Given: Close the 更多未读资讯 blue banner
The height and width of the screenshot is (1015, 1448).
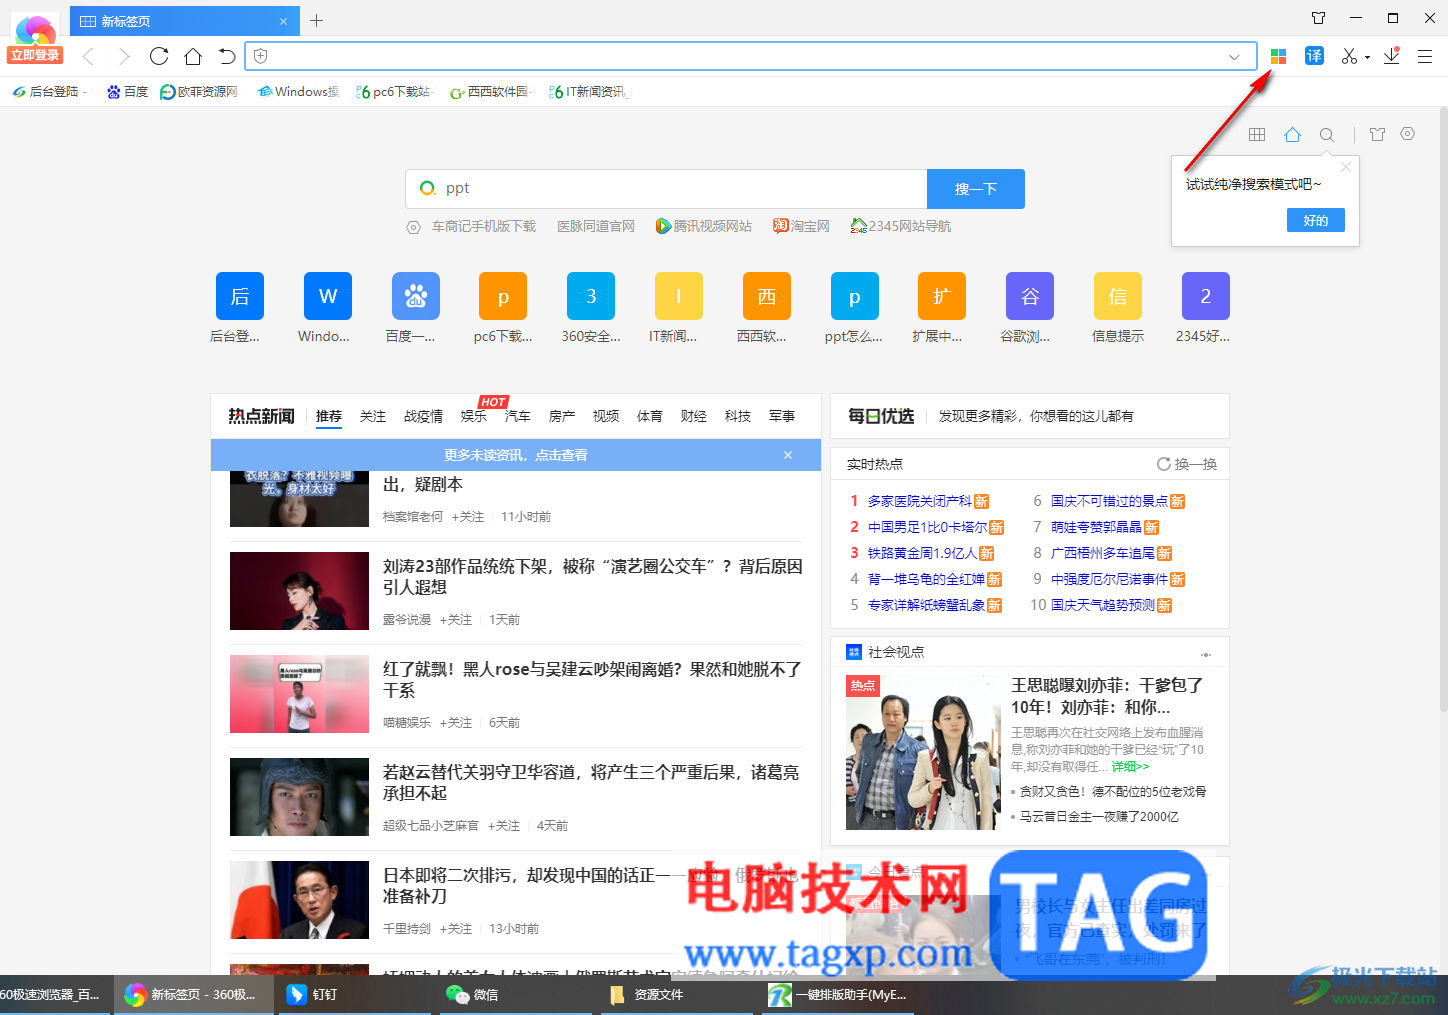Looking at the screenshot, I should (x=788, y=455).
